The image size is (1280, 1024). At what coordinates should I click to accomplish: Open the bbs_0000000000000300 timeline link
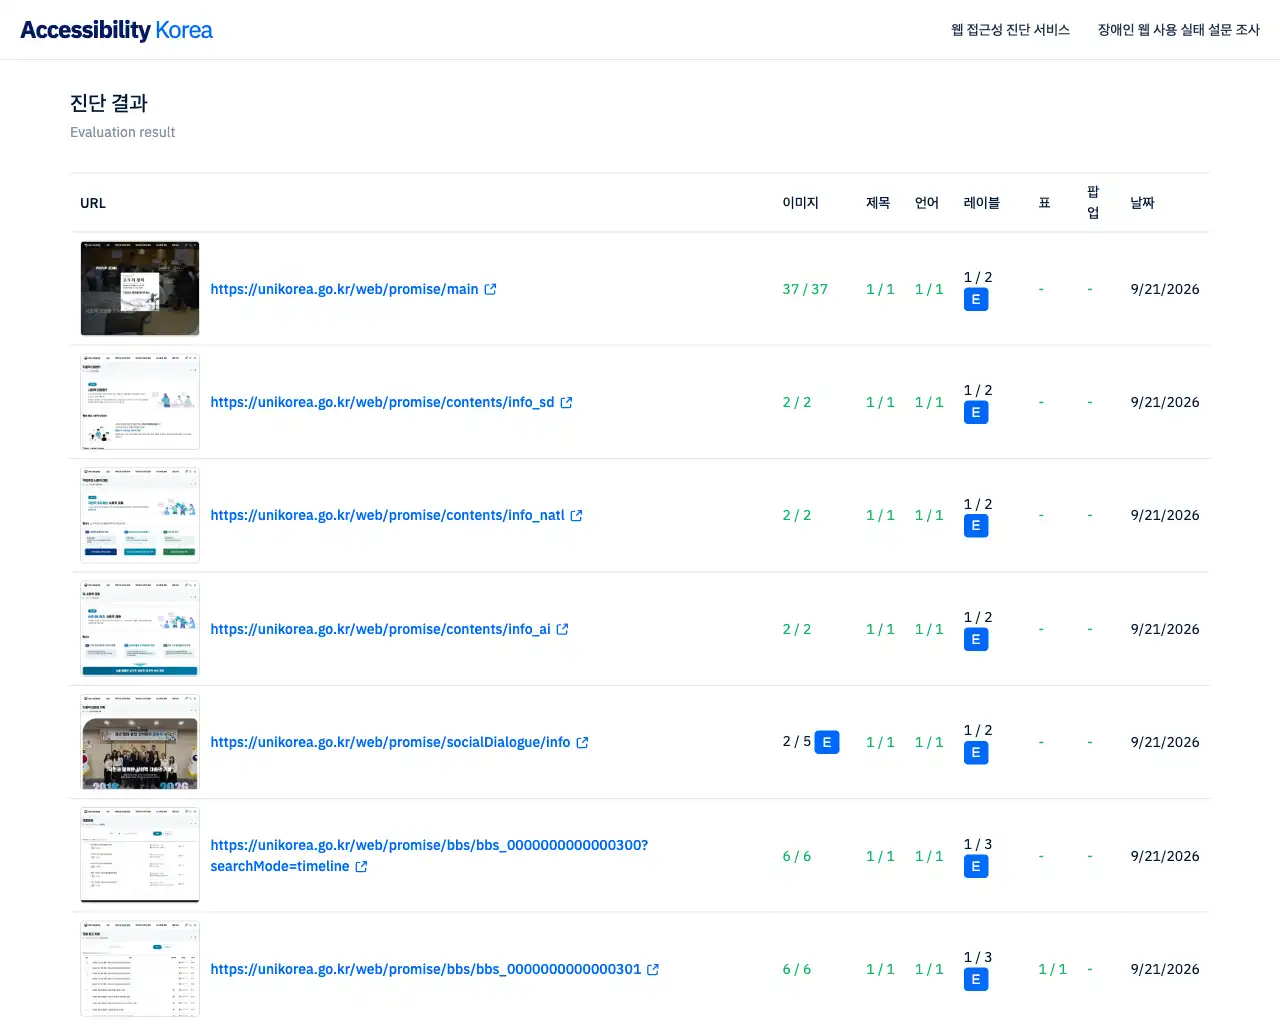pyautogui.click(x=429, y=856)
